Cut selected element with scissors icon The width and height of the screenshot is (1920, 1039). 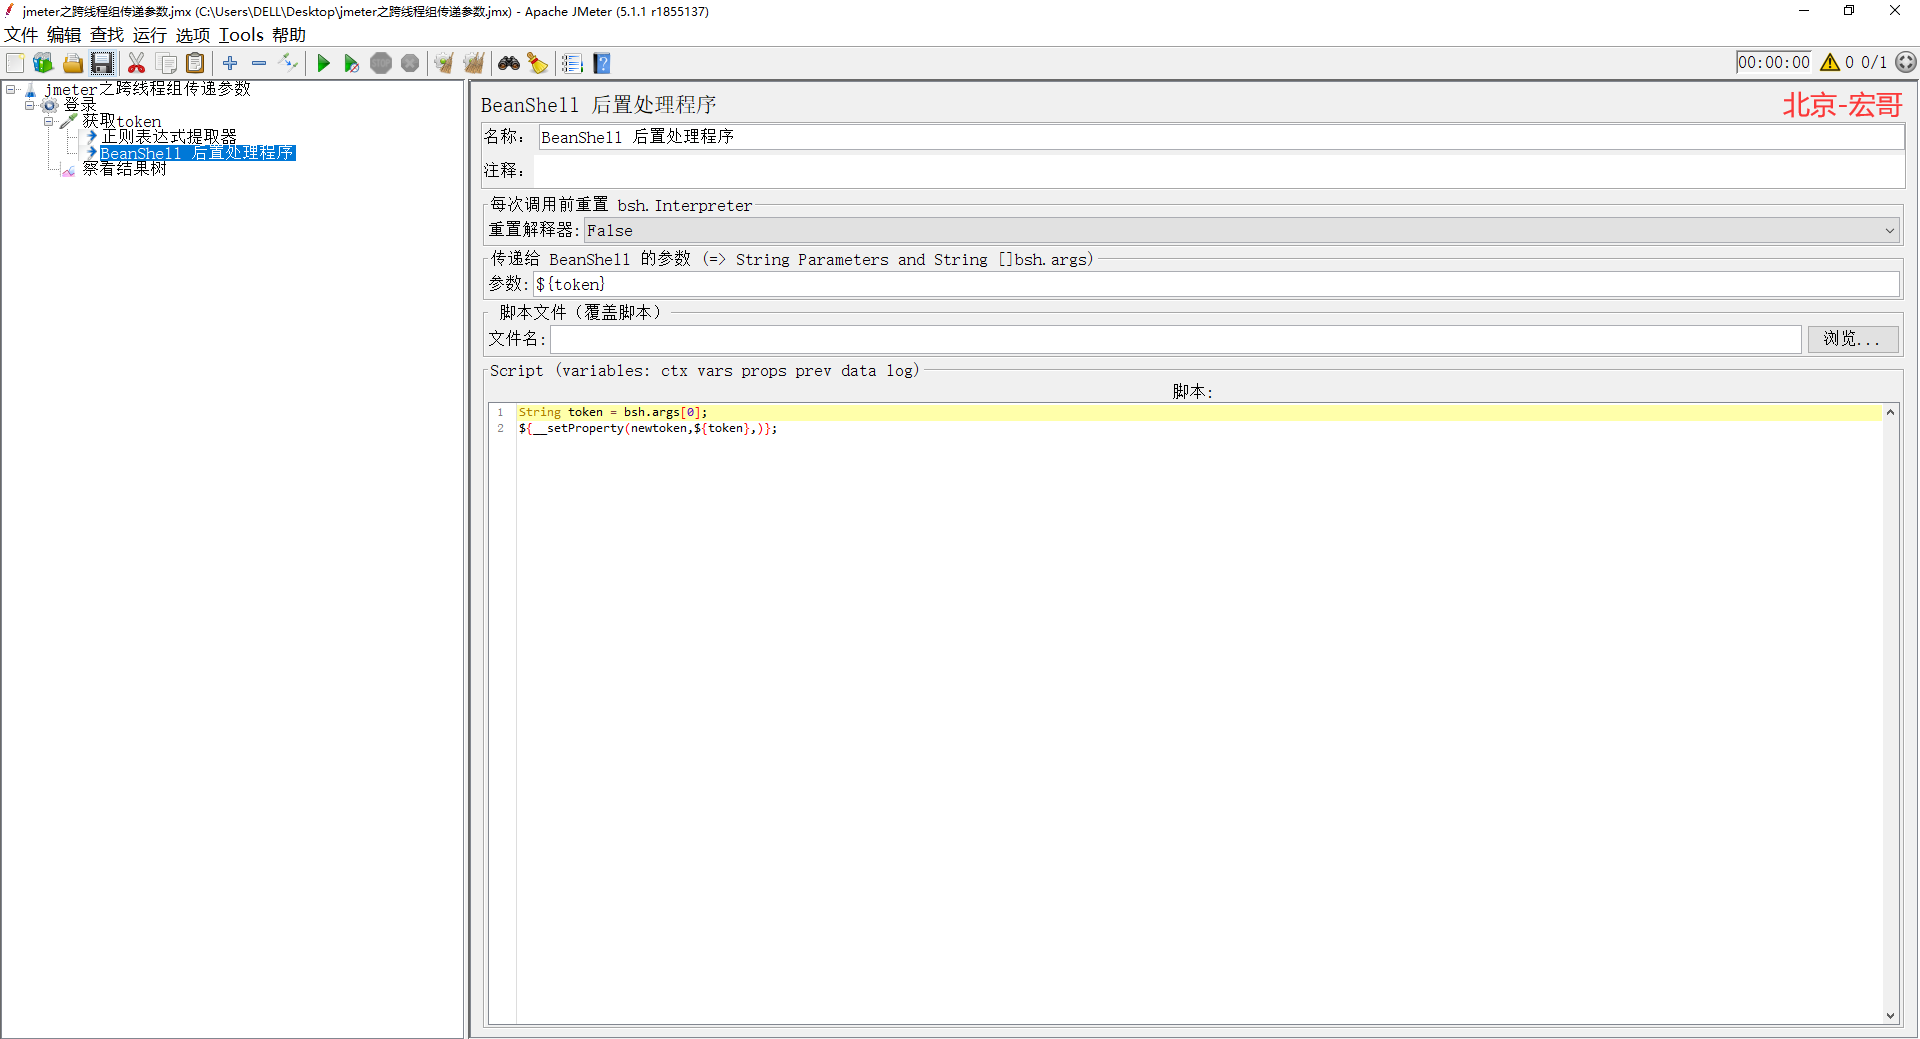click(x=137, y=63)
